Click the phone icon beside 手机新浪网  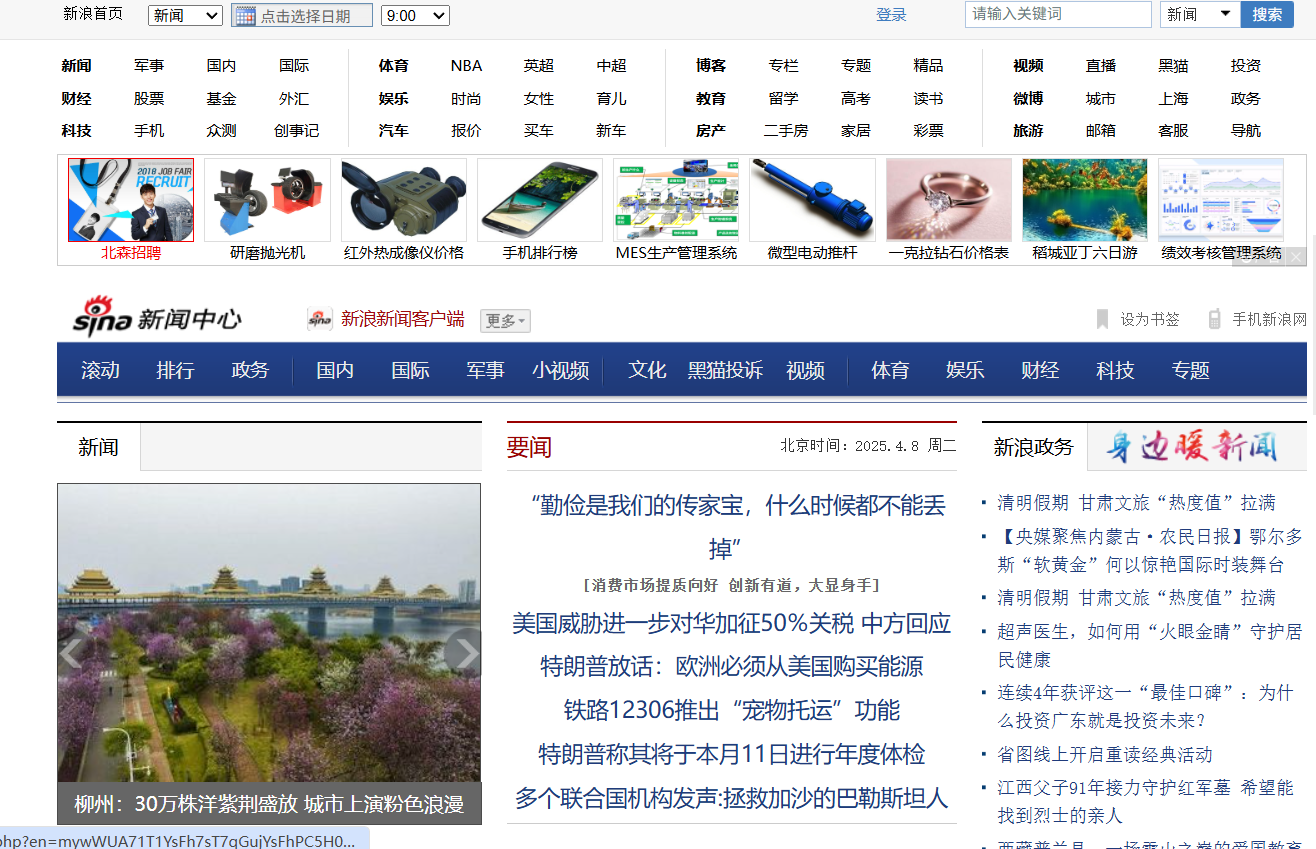click(1215, 319)
